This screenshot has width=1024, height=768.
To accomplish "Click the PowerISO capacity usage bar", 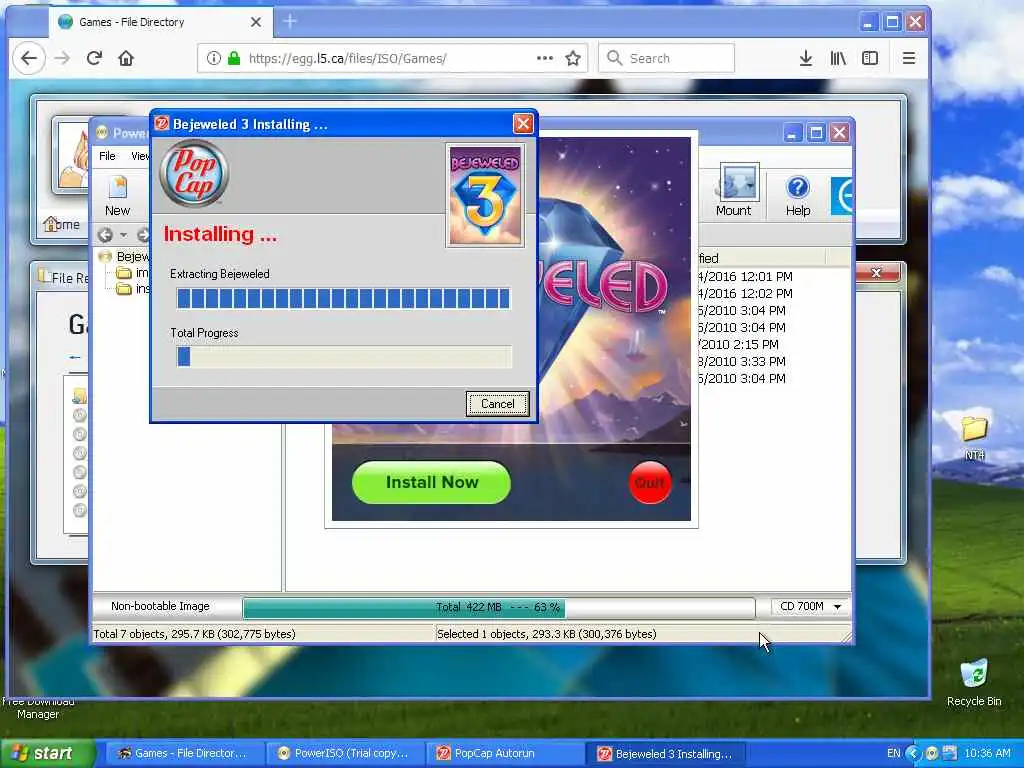I will click(499, 607).
